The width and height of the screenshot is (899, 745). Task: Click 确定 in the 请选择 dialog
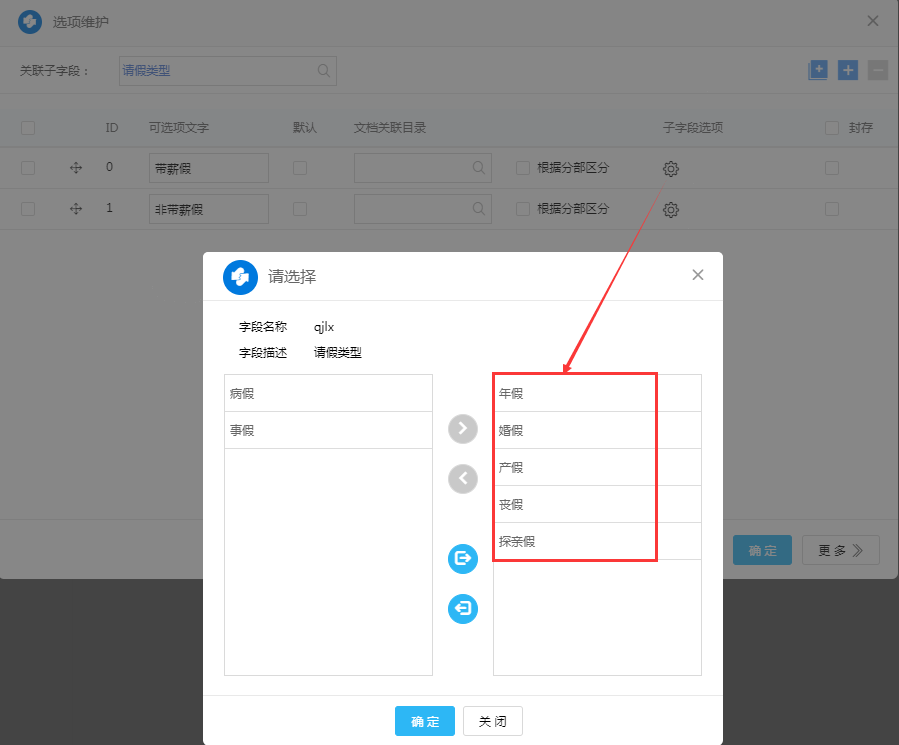(x=425, y=721)
